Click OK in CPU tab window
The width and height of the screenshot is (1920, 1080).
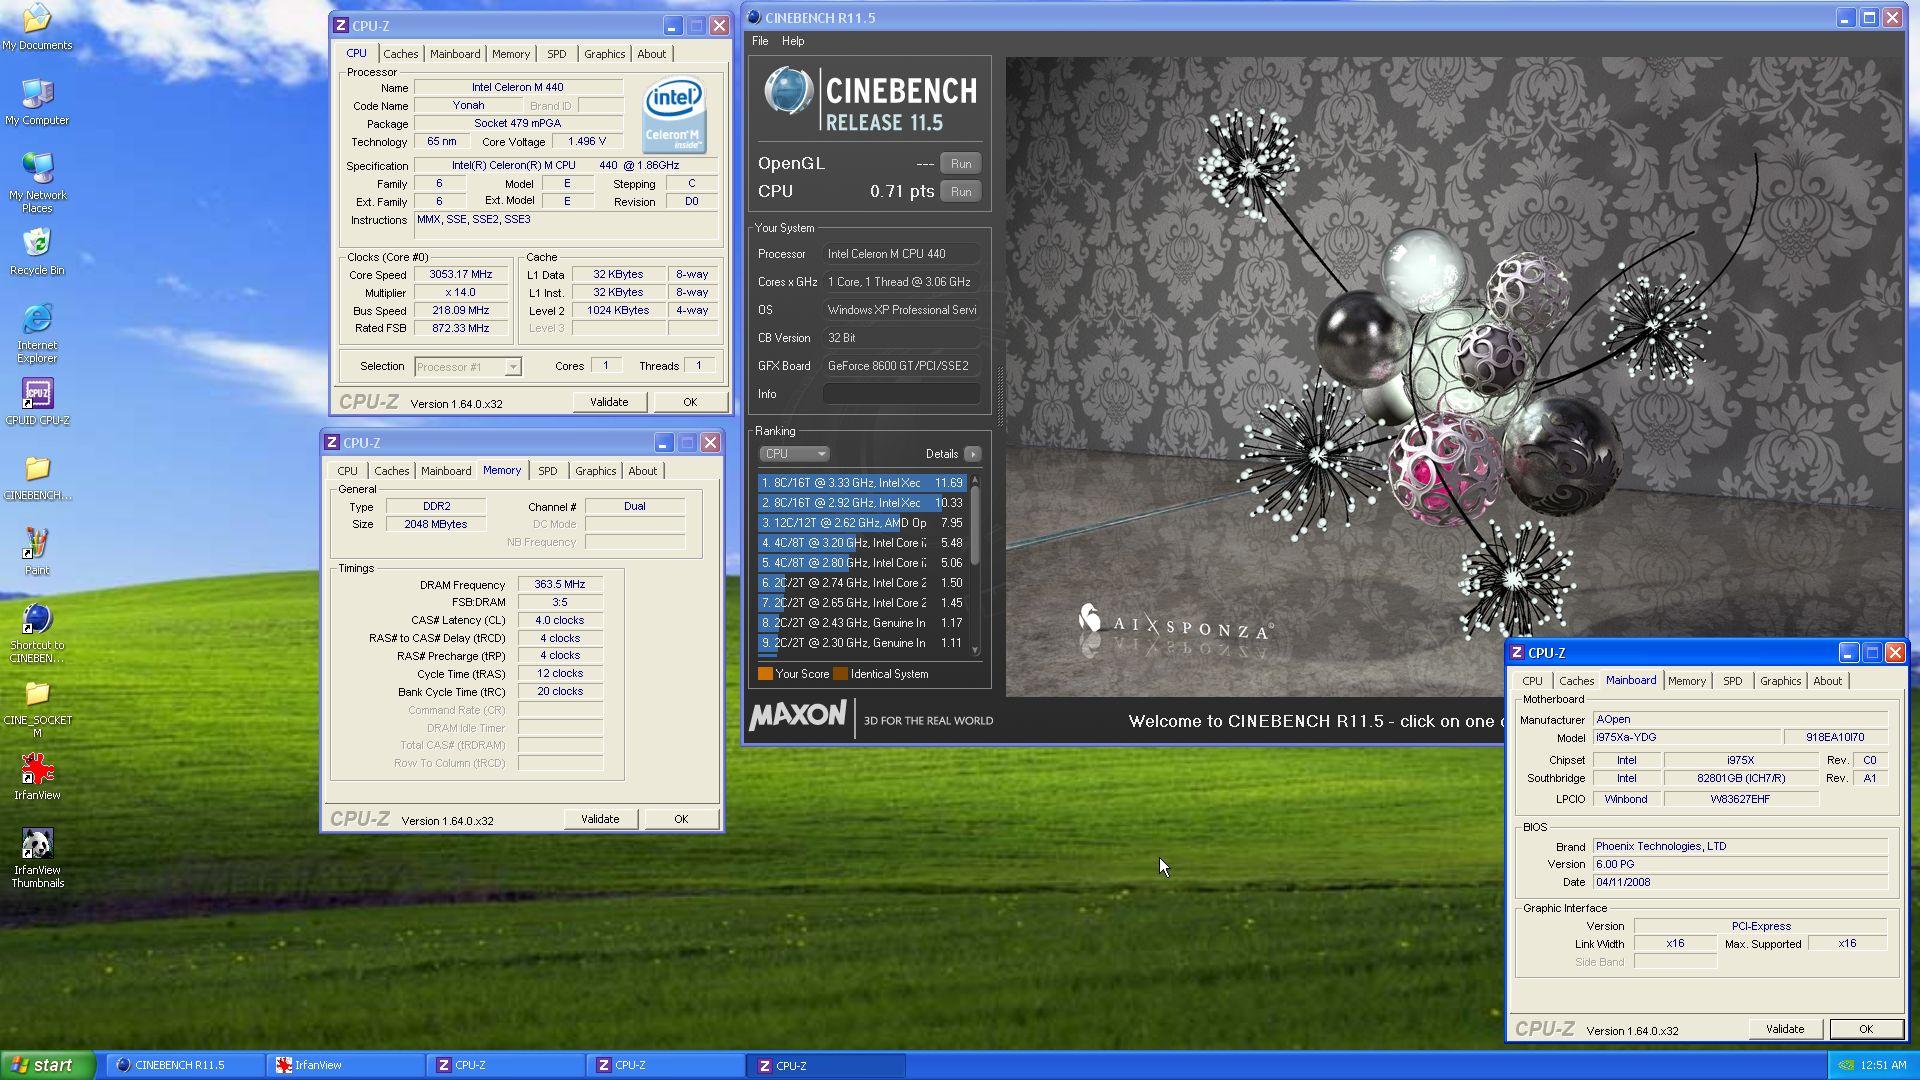coord(690,402)
